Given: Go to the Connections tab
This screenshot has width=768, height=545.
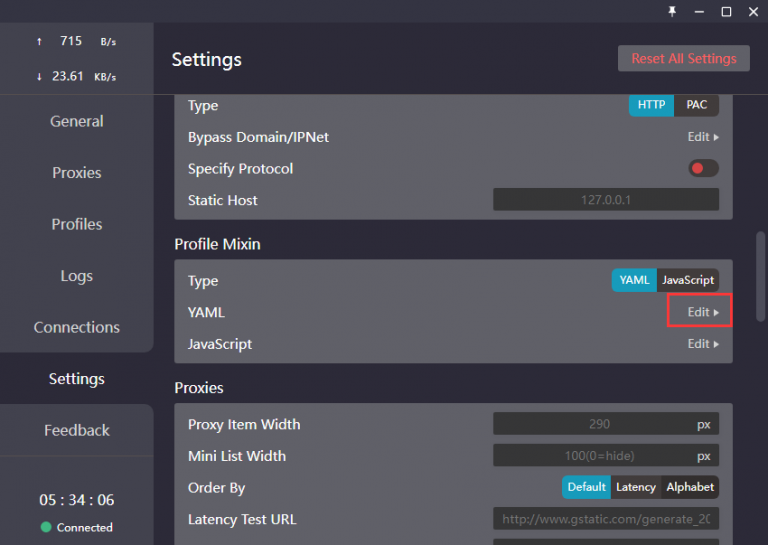Looking at the screenshot, I should tap(77, 327).
